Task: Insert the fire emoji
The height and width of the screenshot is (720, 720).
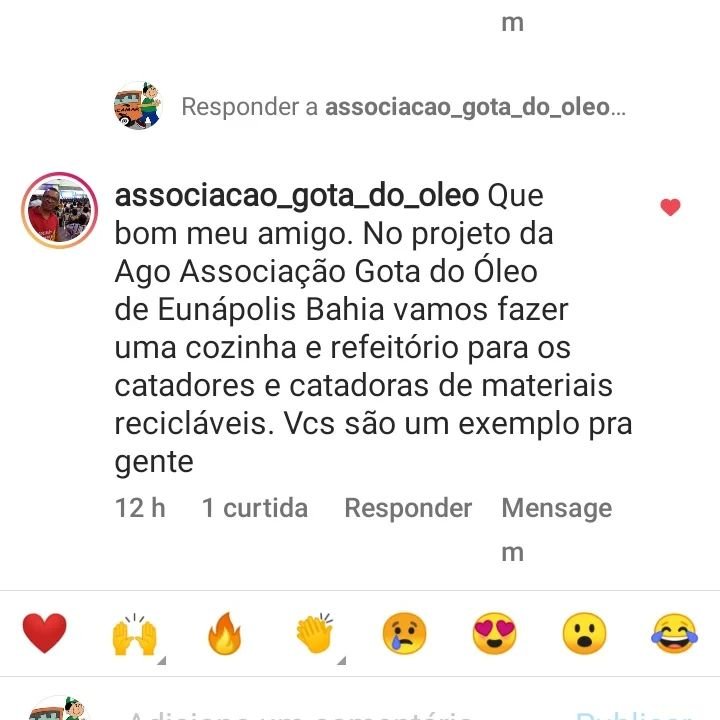Action: click(x=225, y=633)
